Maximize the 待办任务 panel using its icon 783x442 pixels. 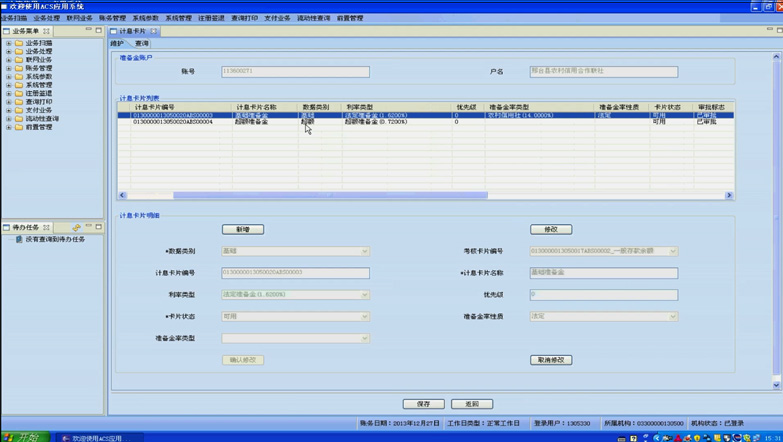pos(98,228)
